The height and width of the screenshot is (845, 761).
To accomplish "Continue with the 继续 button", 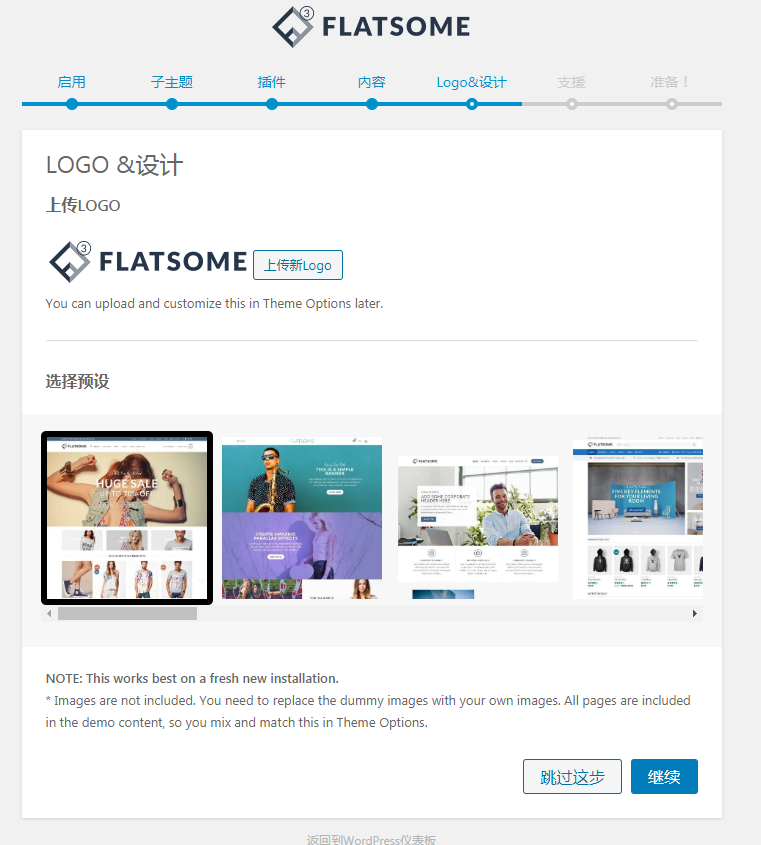I will 664,777.
